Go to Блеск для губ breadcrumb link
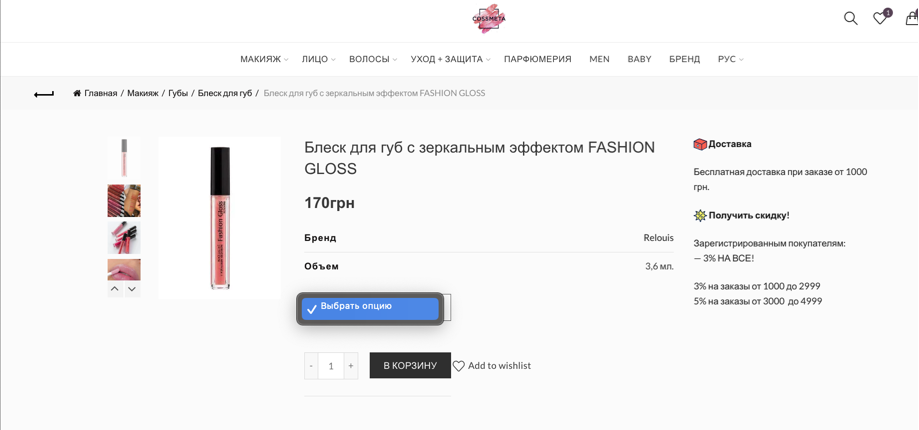This screenshot has width=919, height=430. pyautogui.click(x=224, y=93)
